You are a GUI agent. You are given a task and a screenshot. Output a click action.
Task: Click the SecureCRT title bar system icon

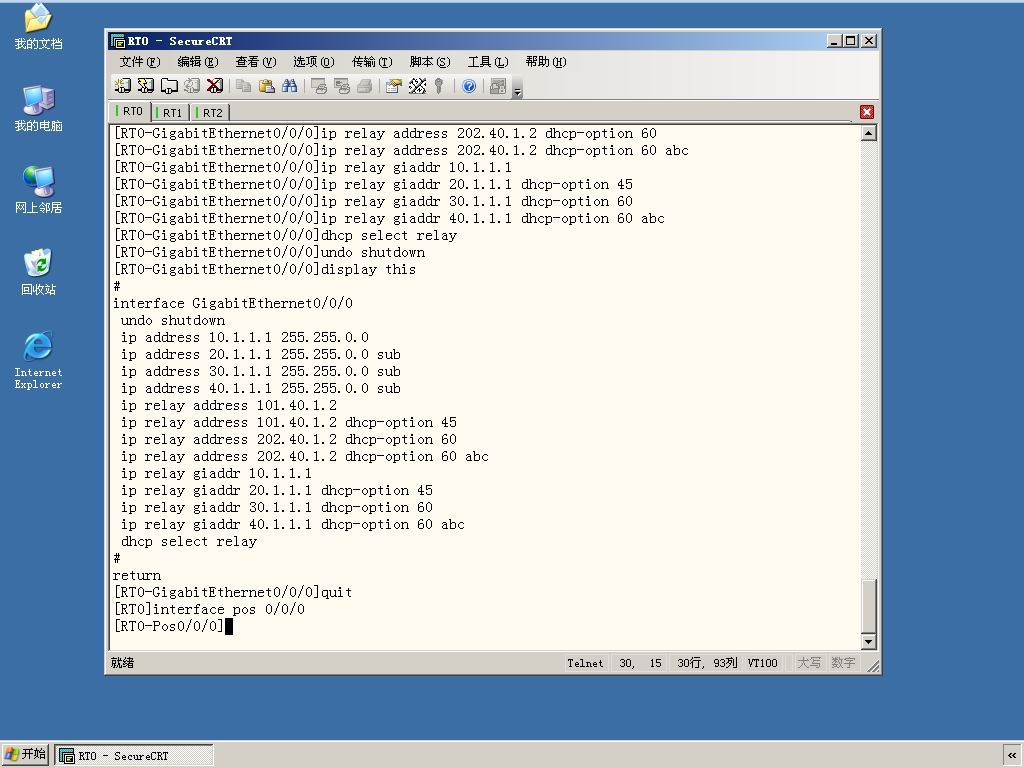[x=118, y=41]
